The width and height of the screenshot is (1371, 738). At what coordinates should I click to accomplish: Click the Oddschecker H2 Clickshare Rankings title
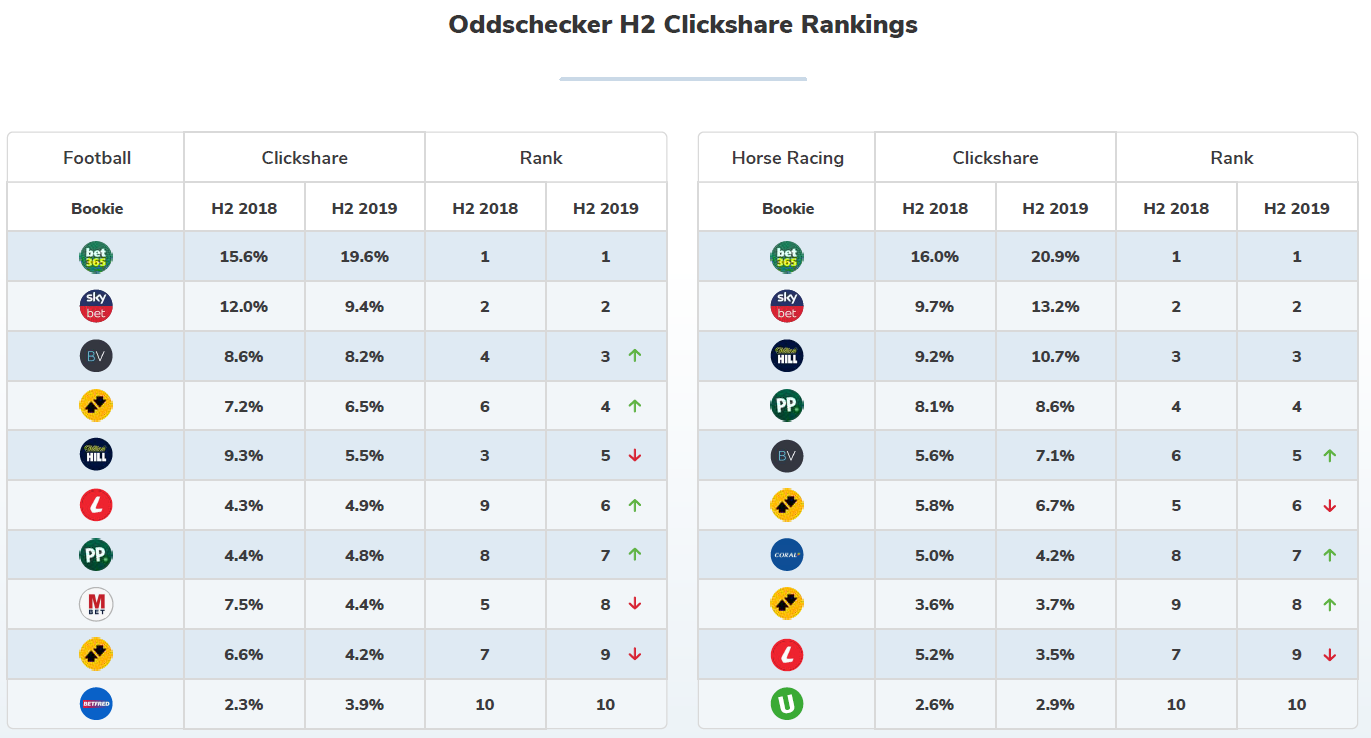[683, 25]
